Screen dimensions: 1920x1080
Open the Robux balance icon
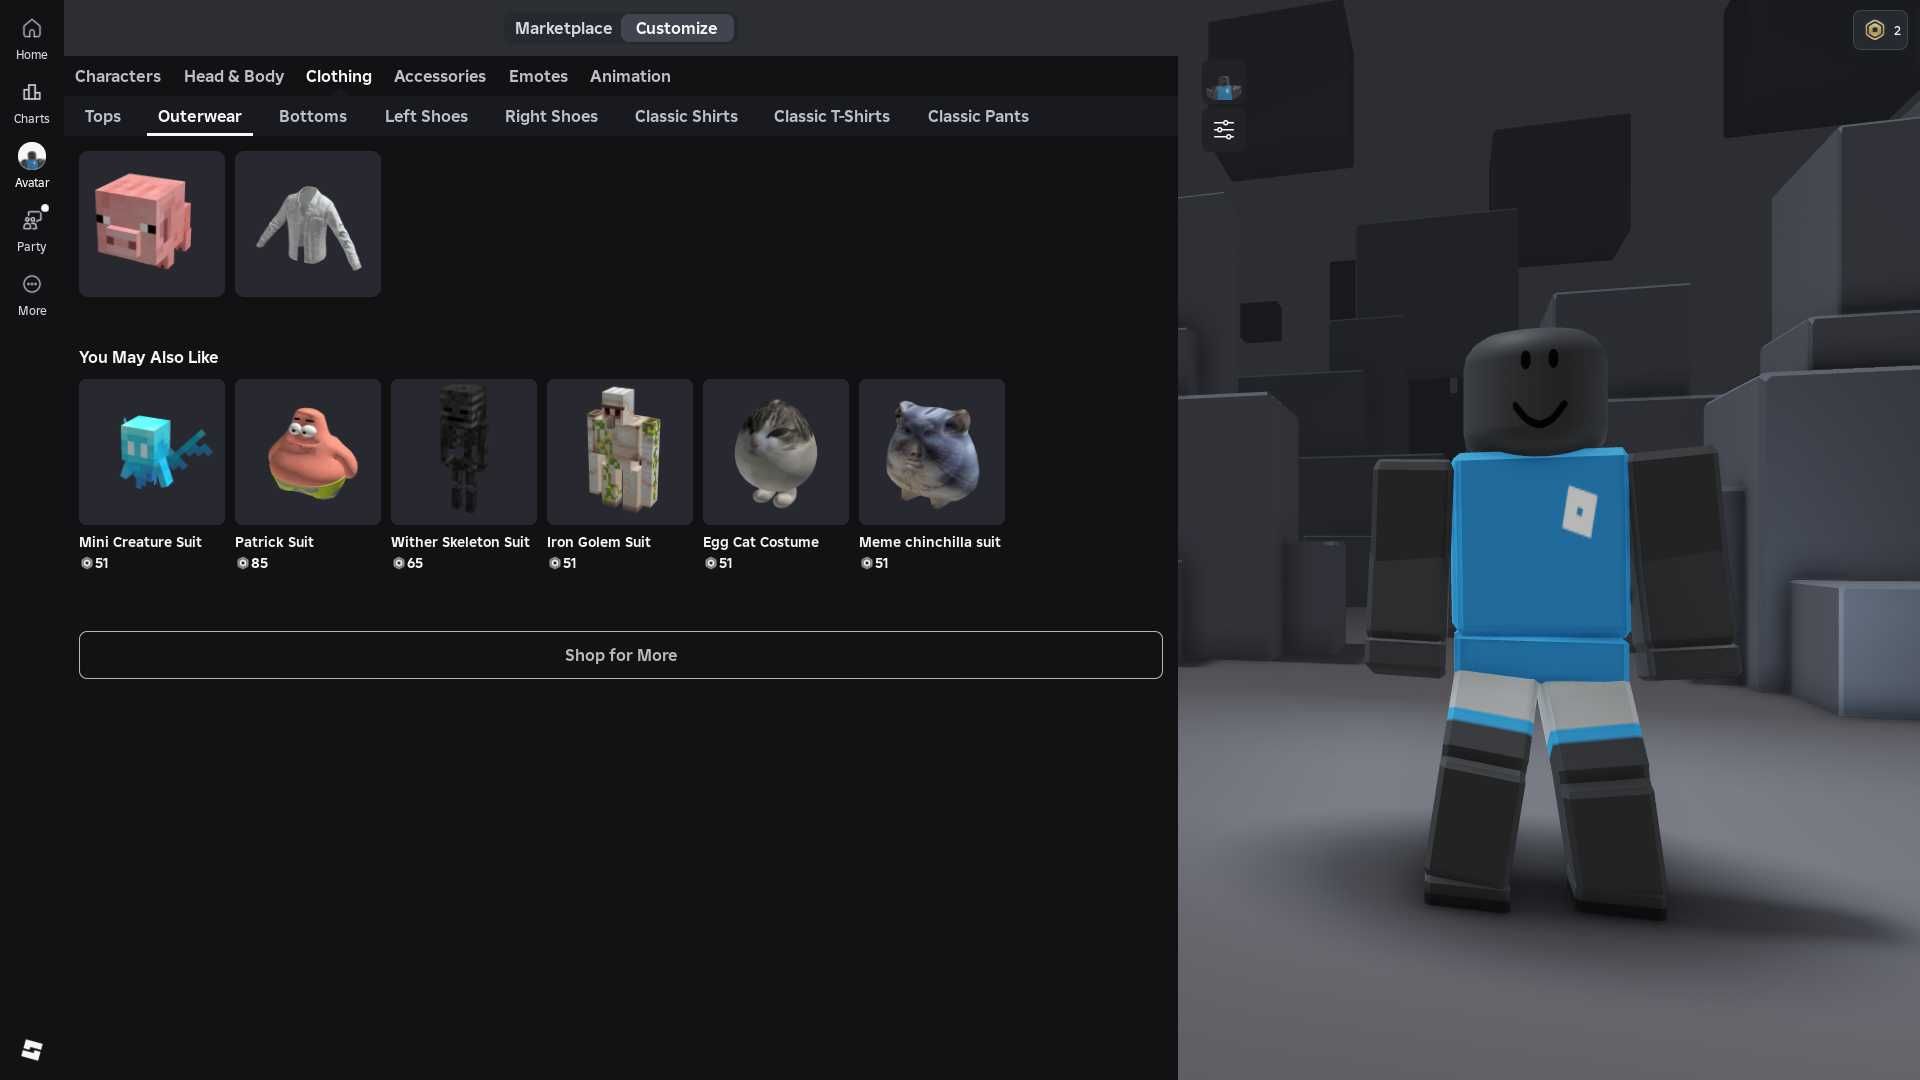pos(1880,30)
